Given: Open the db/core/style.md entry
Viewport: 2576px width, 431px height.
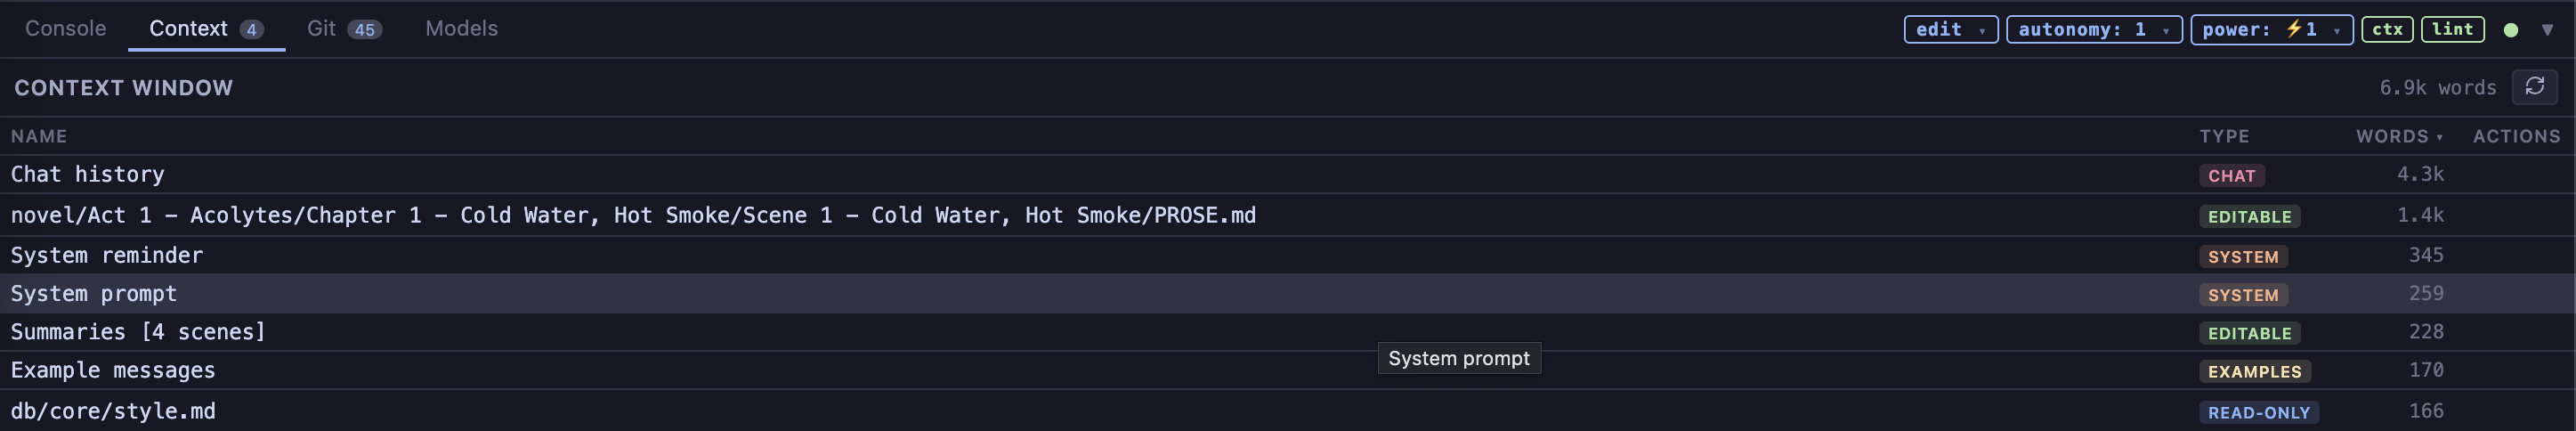Looking at the screenshot, I should coord(113,411).
